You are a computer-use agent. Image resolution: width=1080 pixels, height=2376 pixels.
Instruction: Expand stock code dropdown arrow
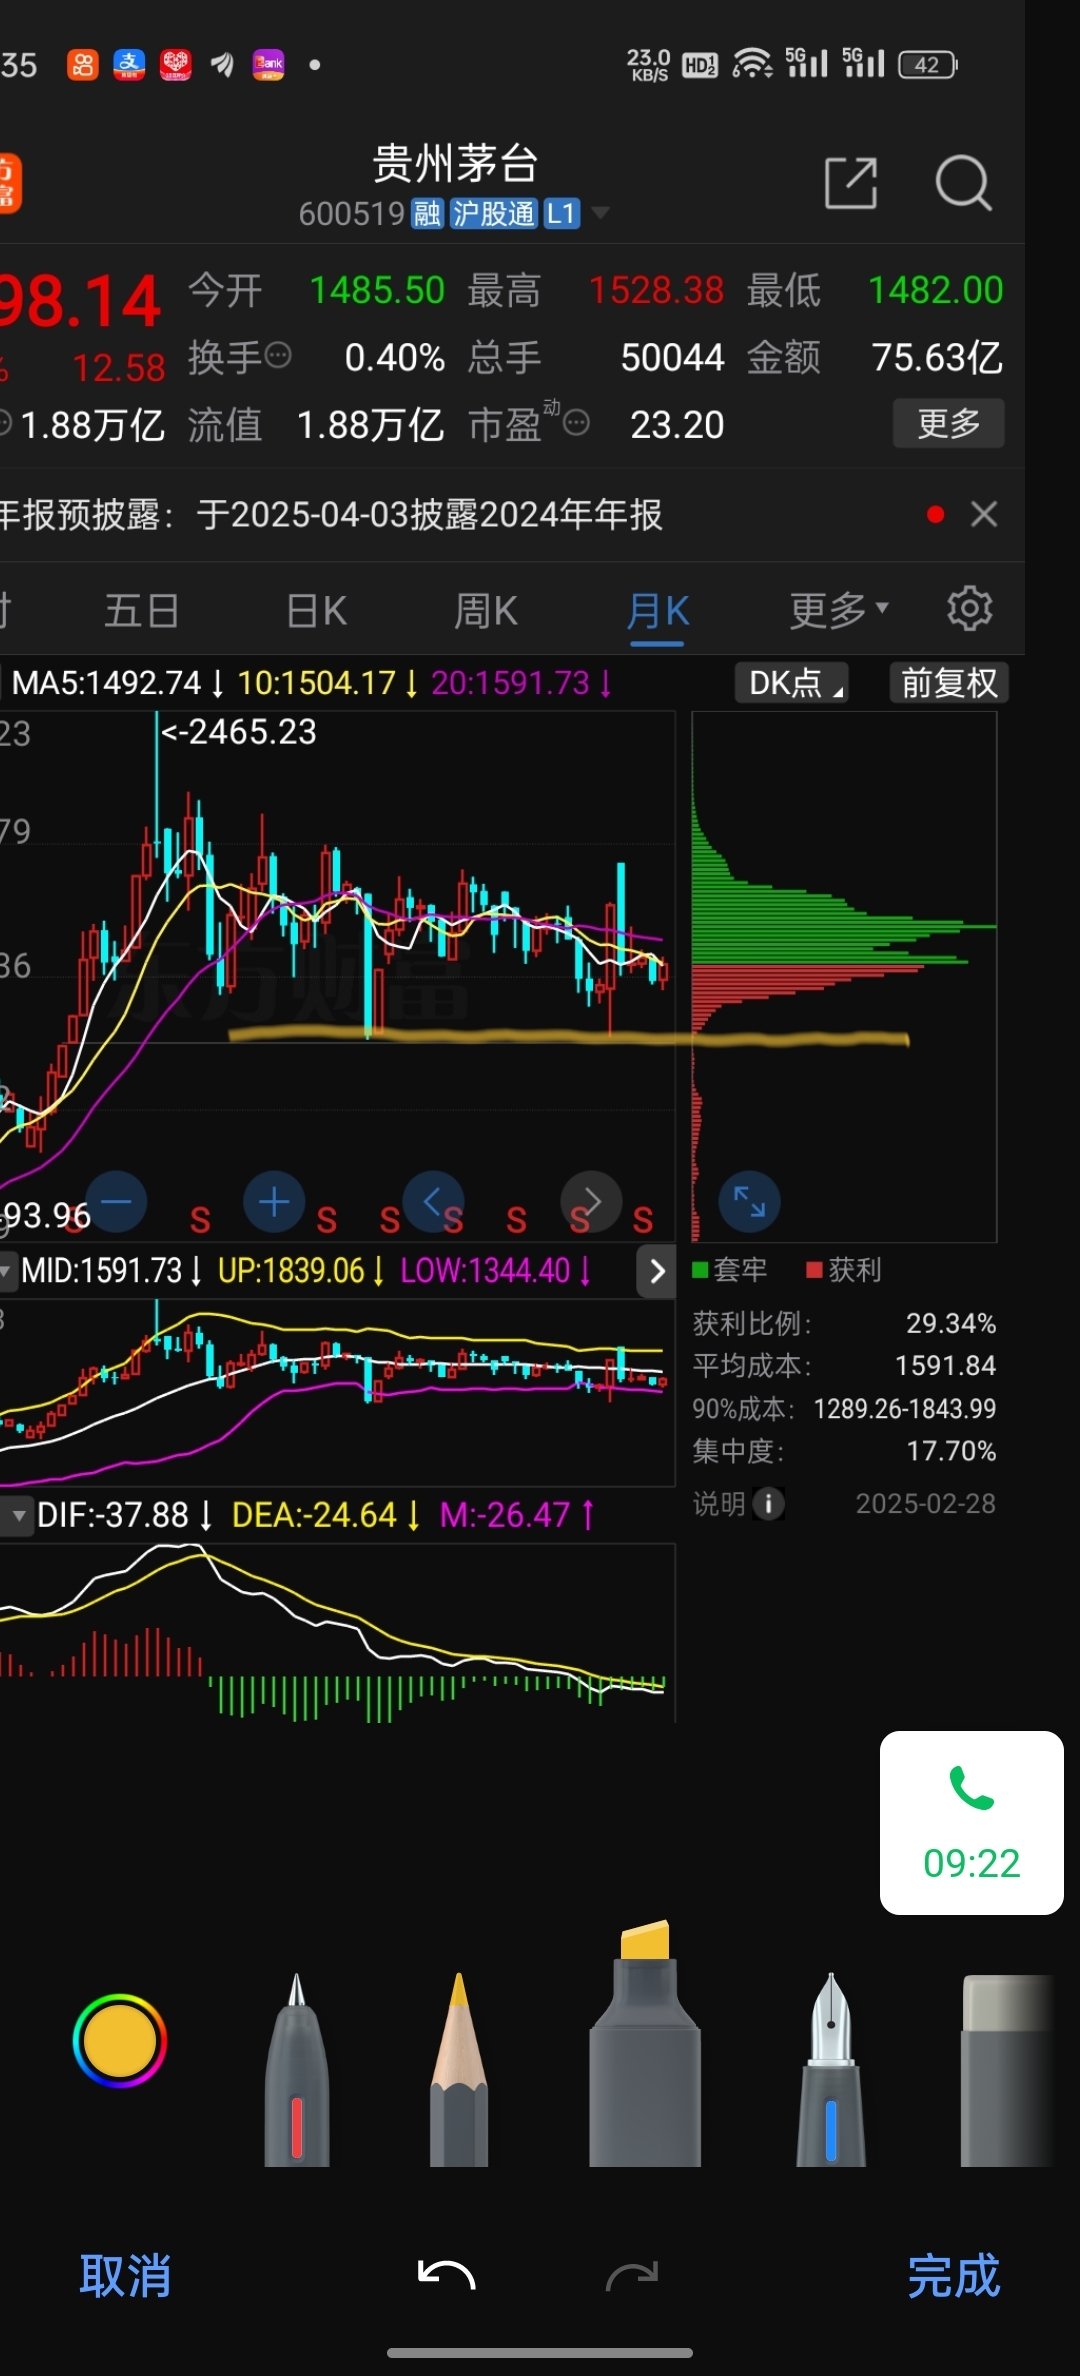click(600, 213)
